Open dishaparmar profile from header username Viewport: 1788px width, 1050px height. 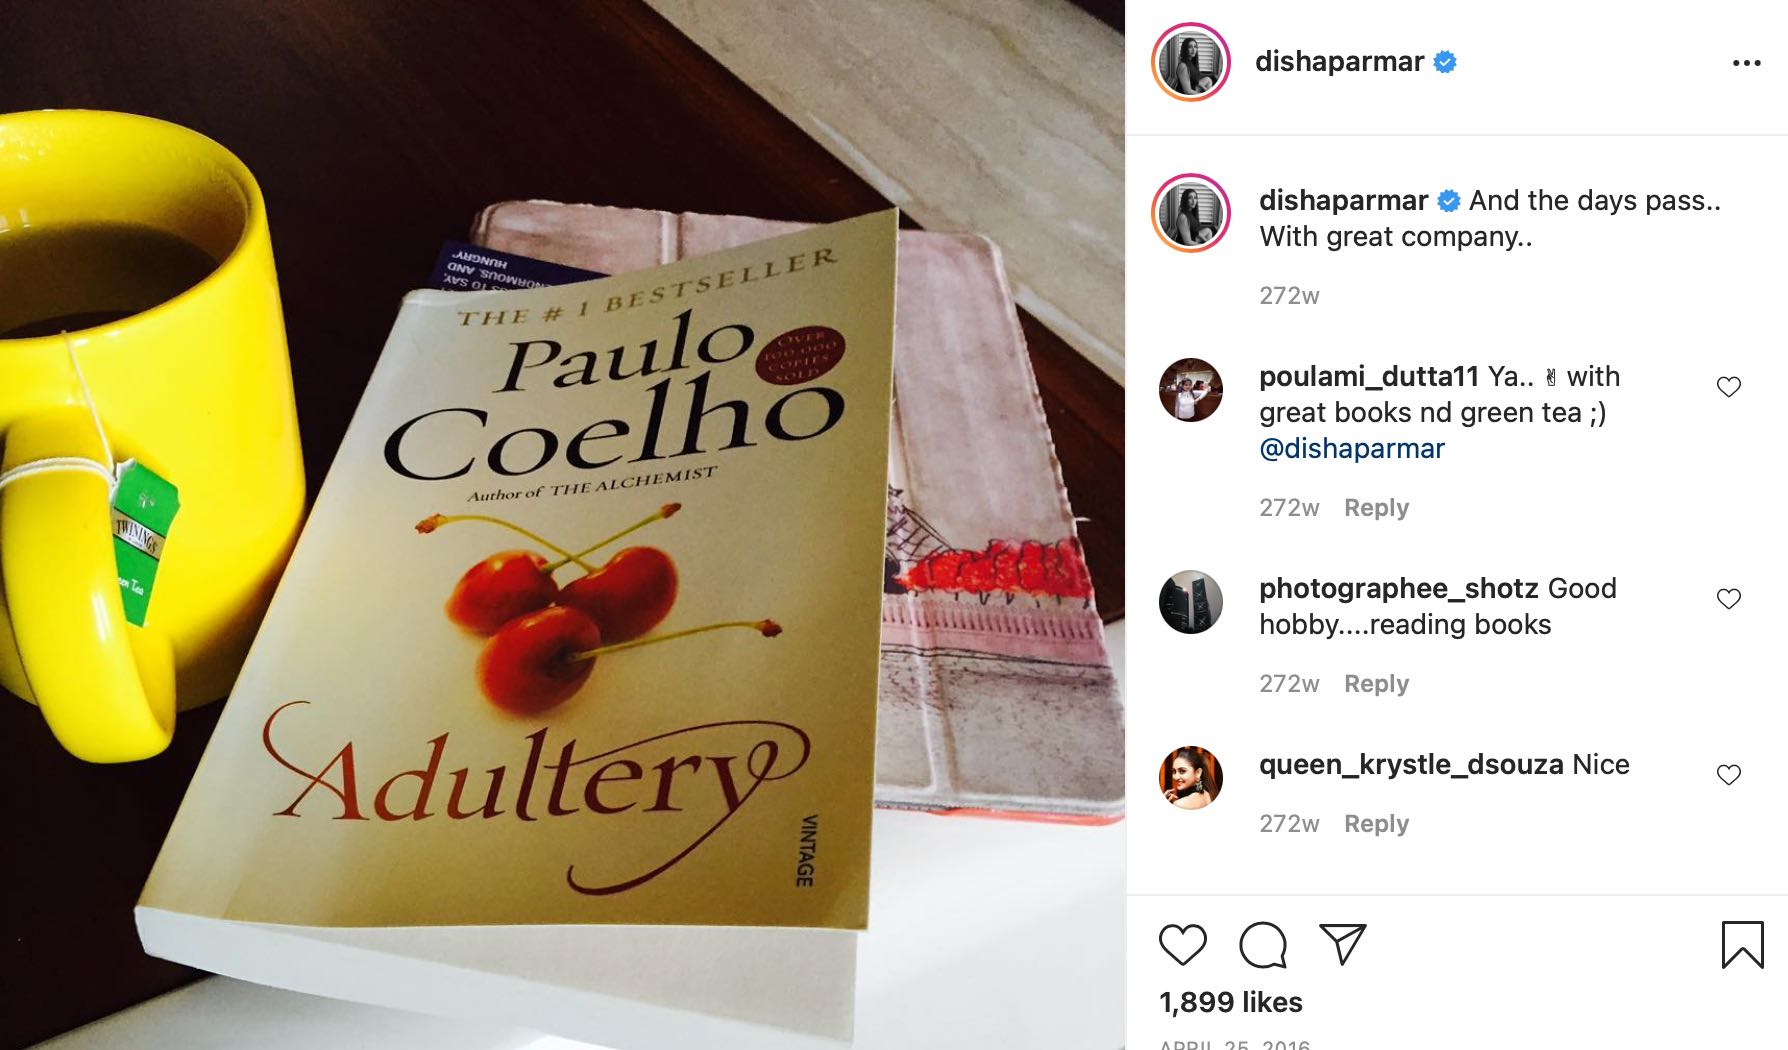tap(1339, 62)
